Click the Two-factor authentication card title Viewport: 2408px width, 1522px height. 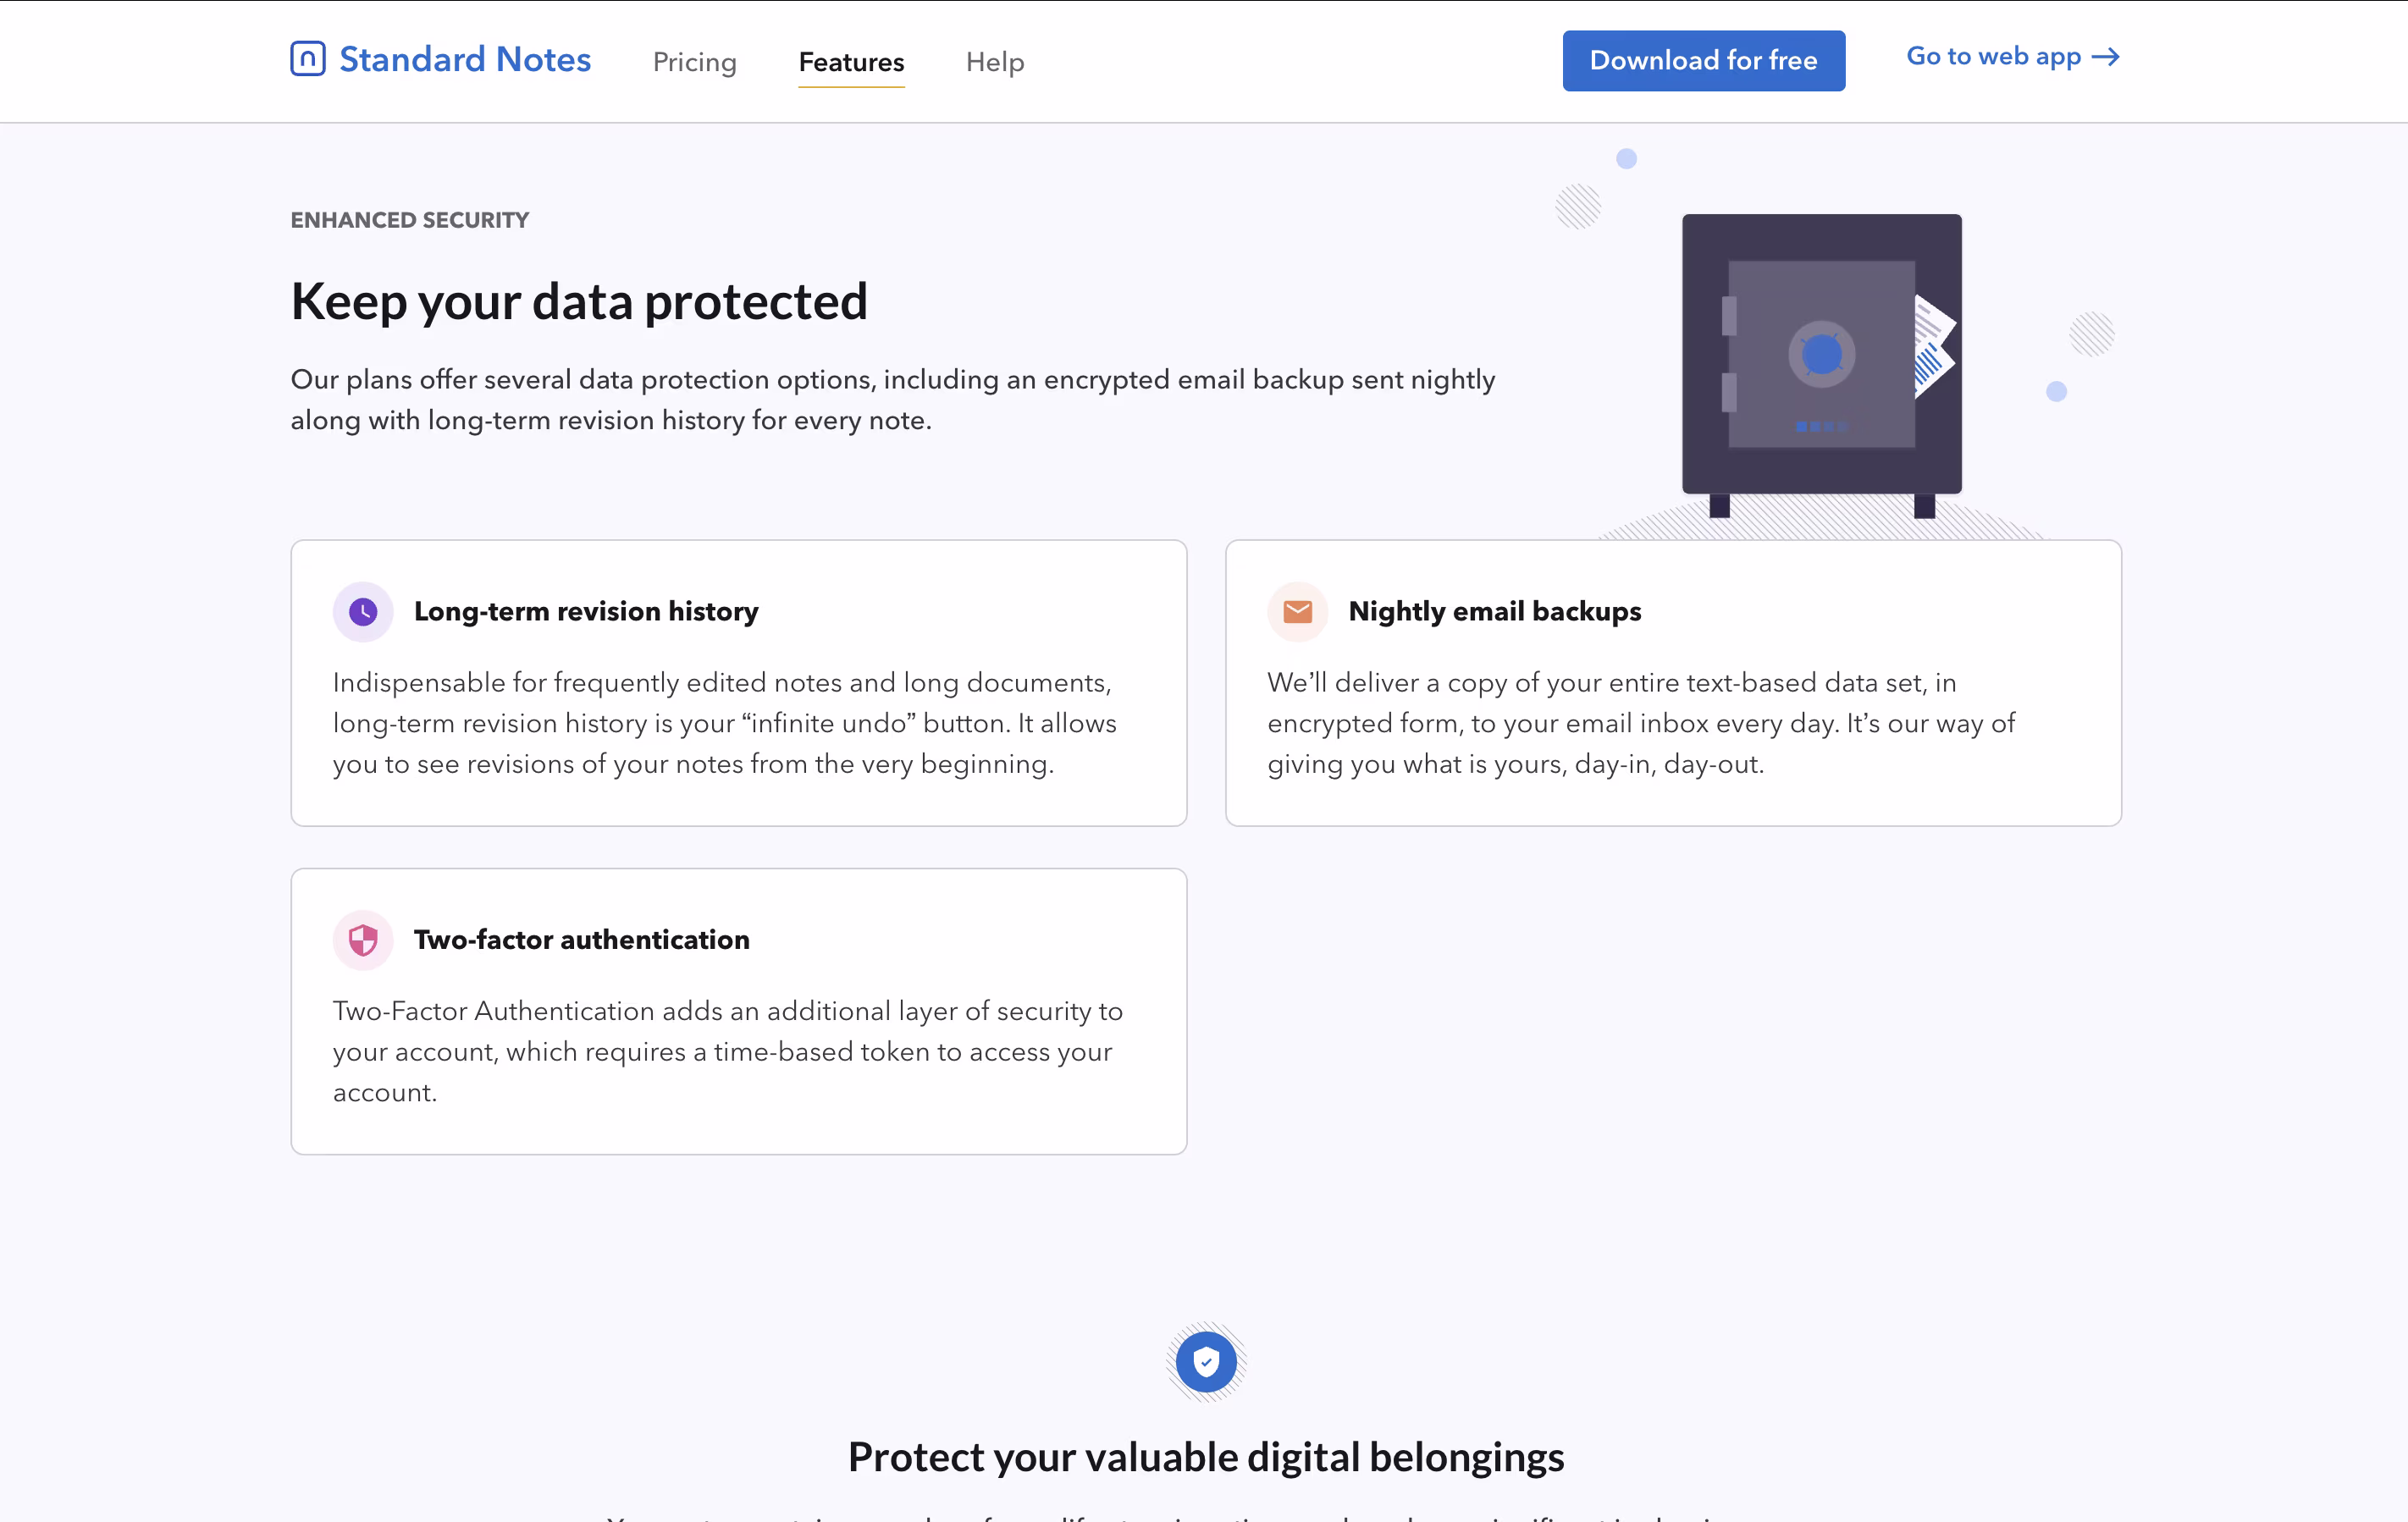coord(581,940)
